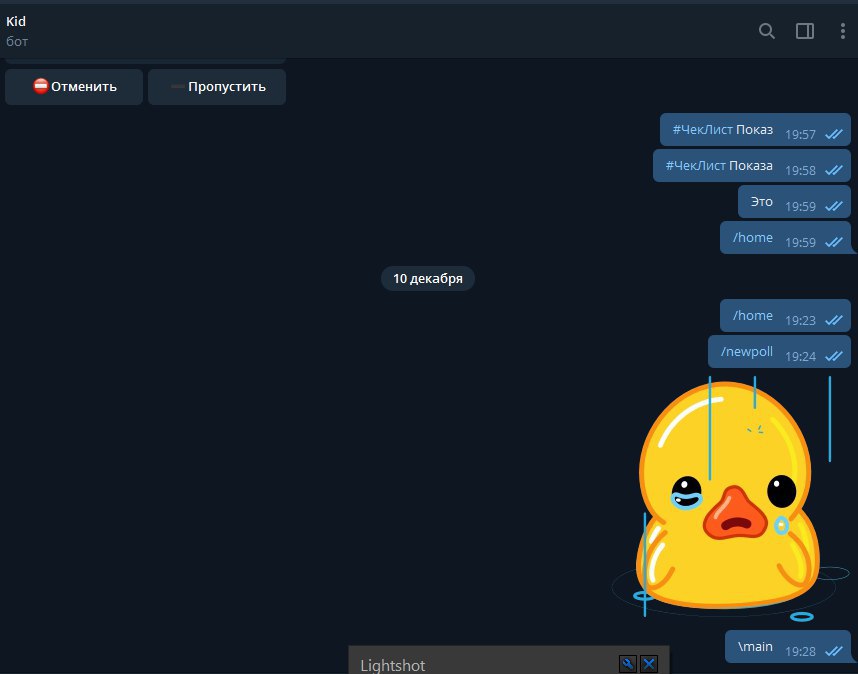Click the /home command sent at 19:59

tap(753, 237)
